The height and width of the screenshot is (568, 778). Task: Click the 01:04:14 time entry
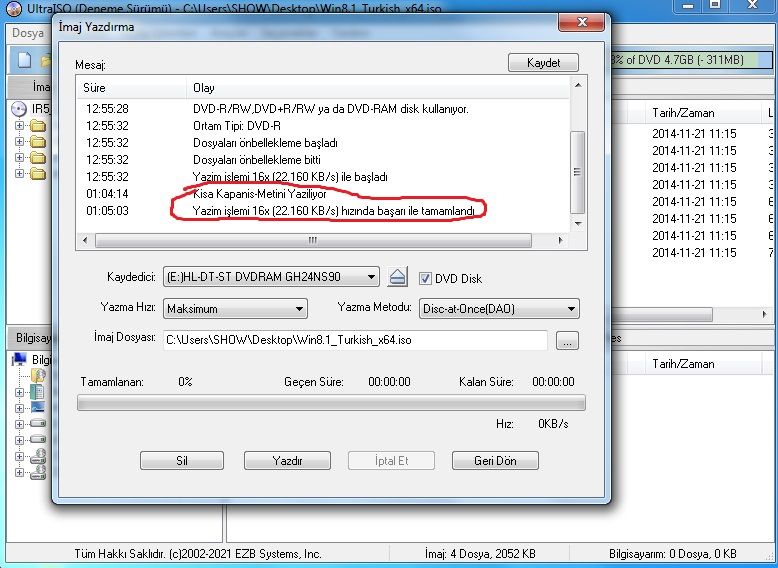pyautogui.click(x=107, y=193)
